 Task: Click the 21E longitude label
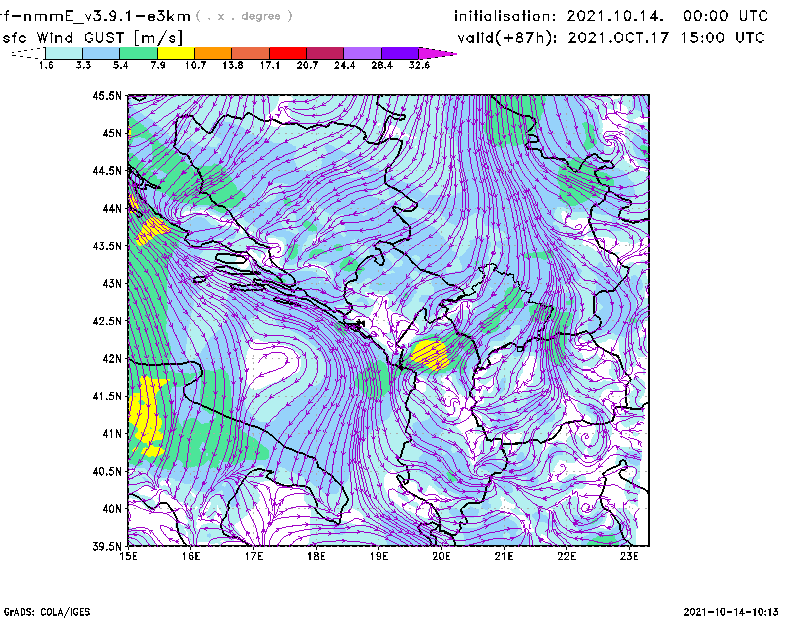[x=504, y=556]
